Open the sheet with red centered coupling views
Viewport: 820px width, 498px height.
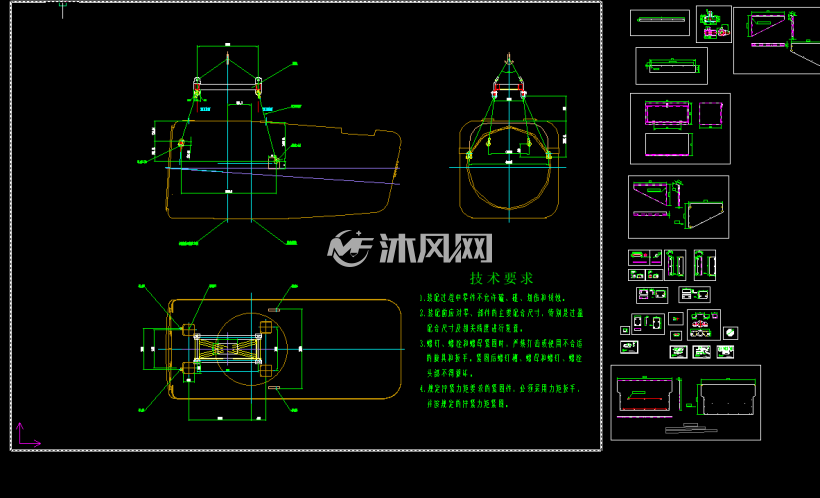[704, 325]
